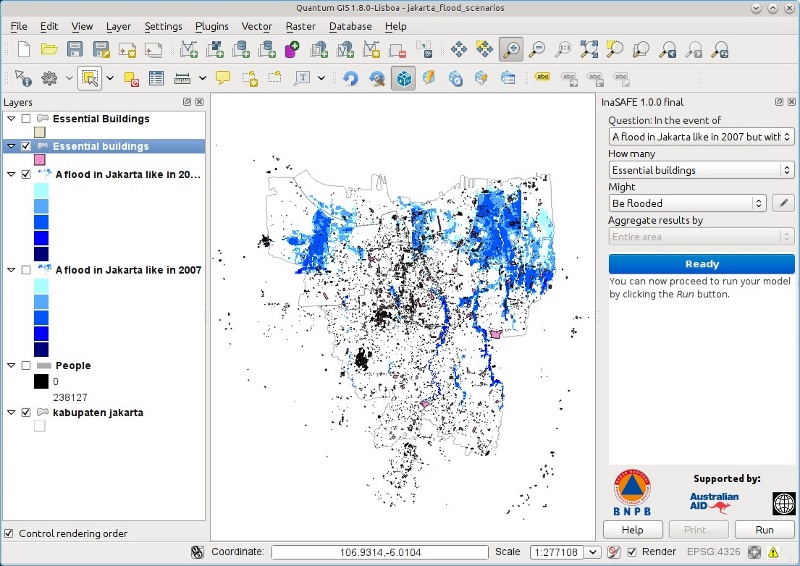Click the pink Essential buildings symbol swatch

point(40,160)
